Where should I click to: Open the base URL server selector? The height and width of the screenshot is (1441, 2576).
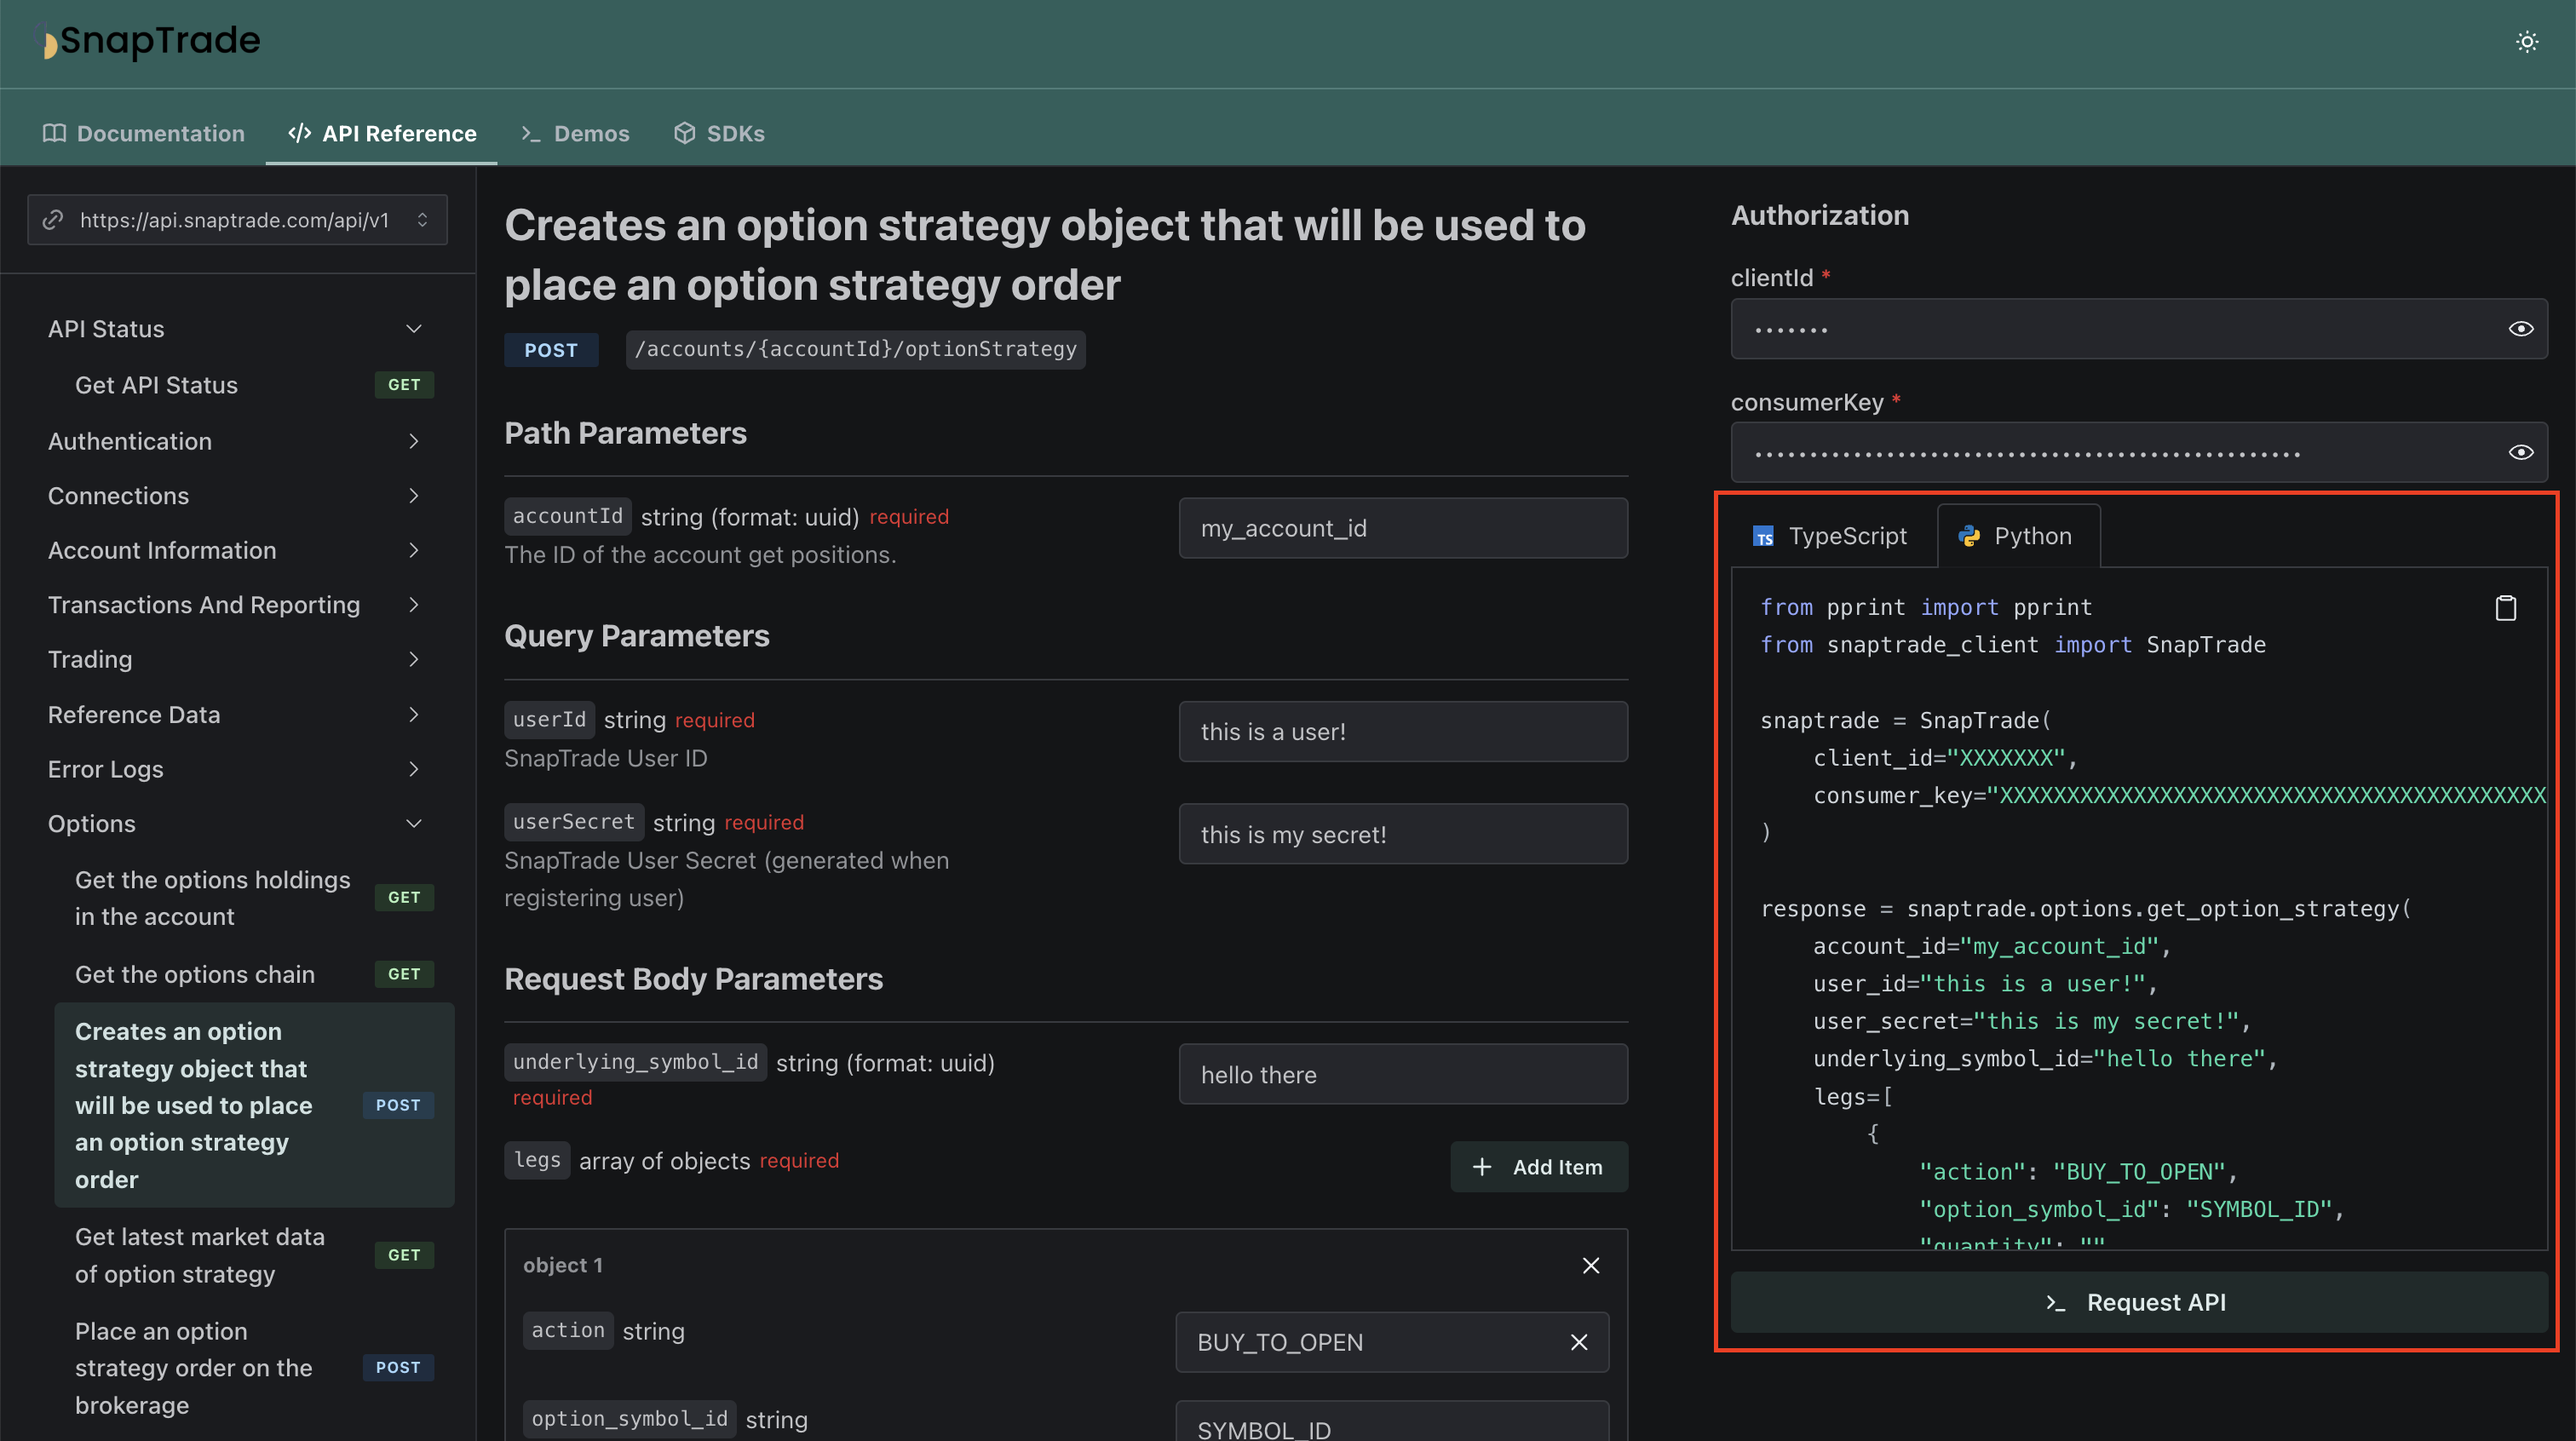coord(237,220)
